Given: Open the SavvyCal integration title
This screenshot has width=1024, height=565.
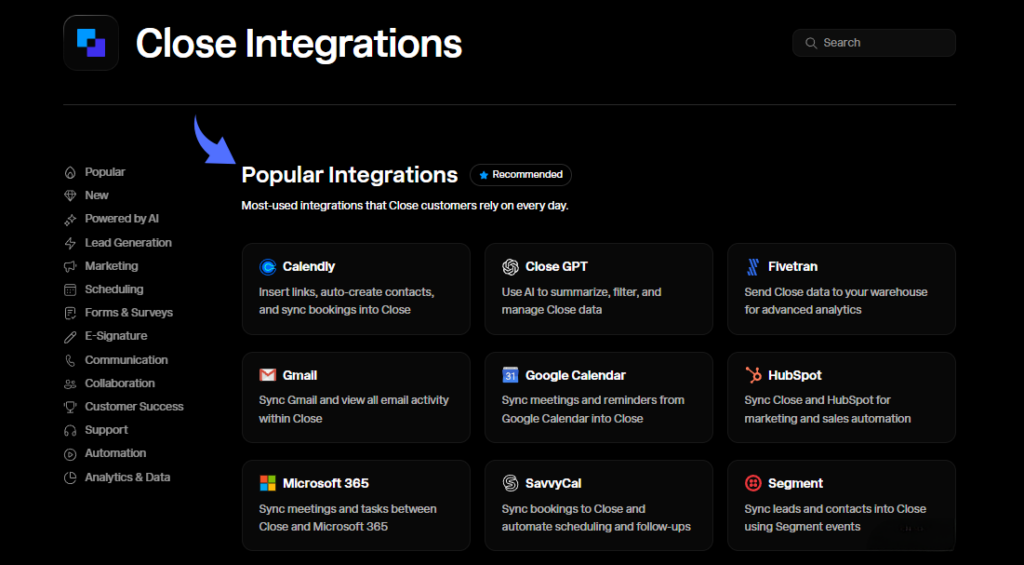Looking at the screenshot, I should pos(553,484).
